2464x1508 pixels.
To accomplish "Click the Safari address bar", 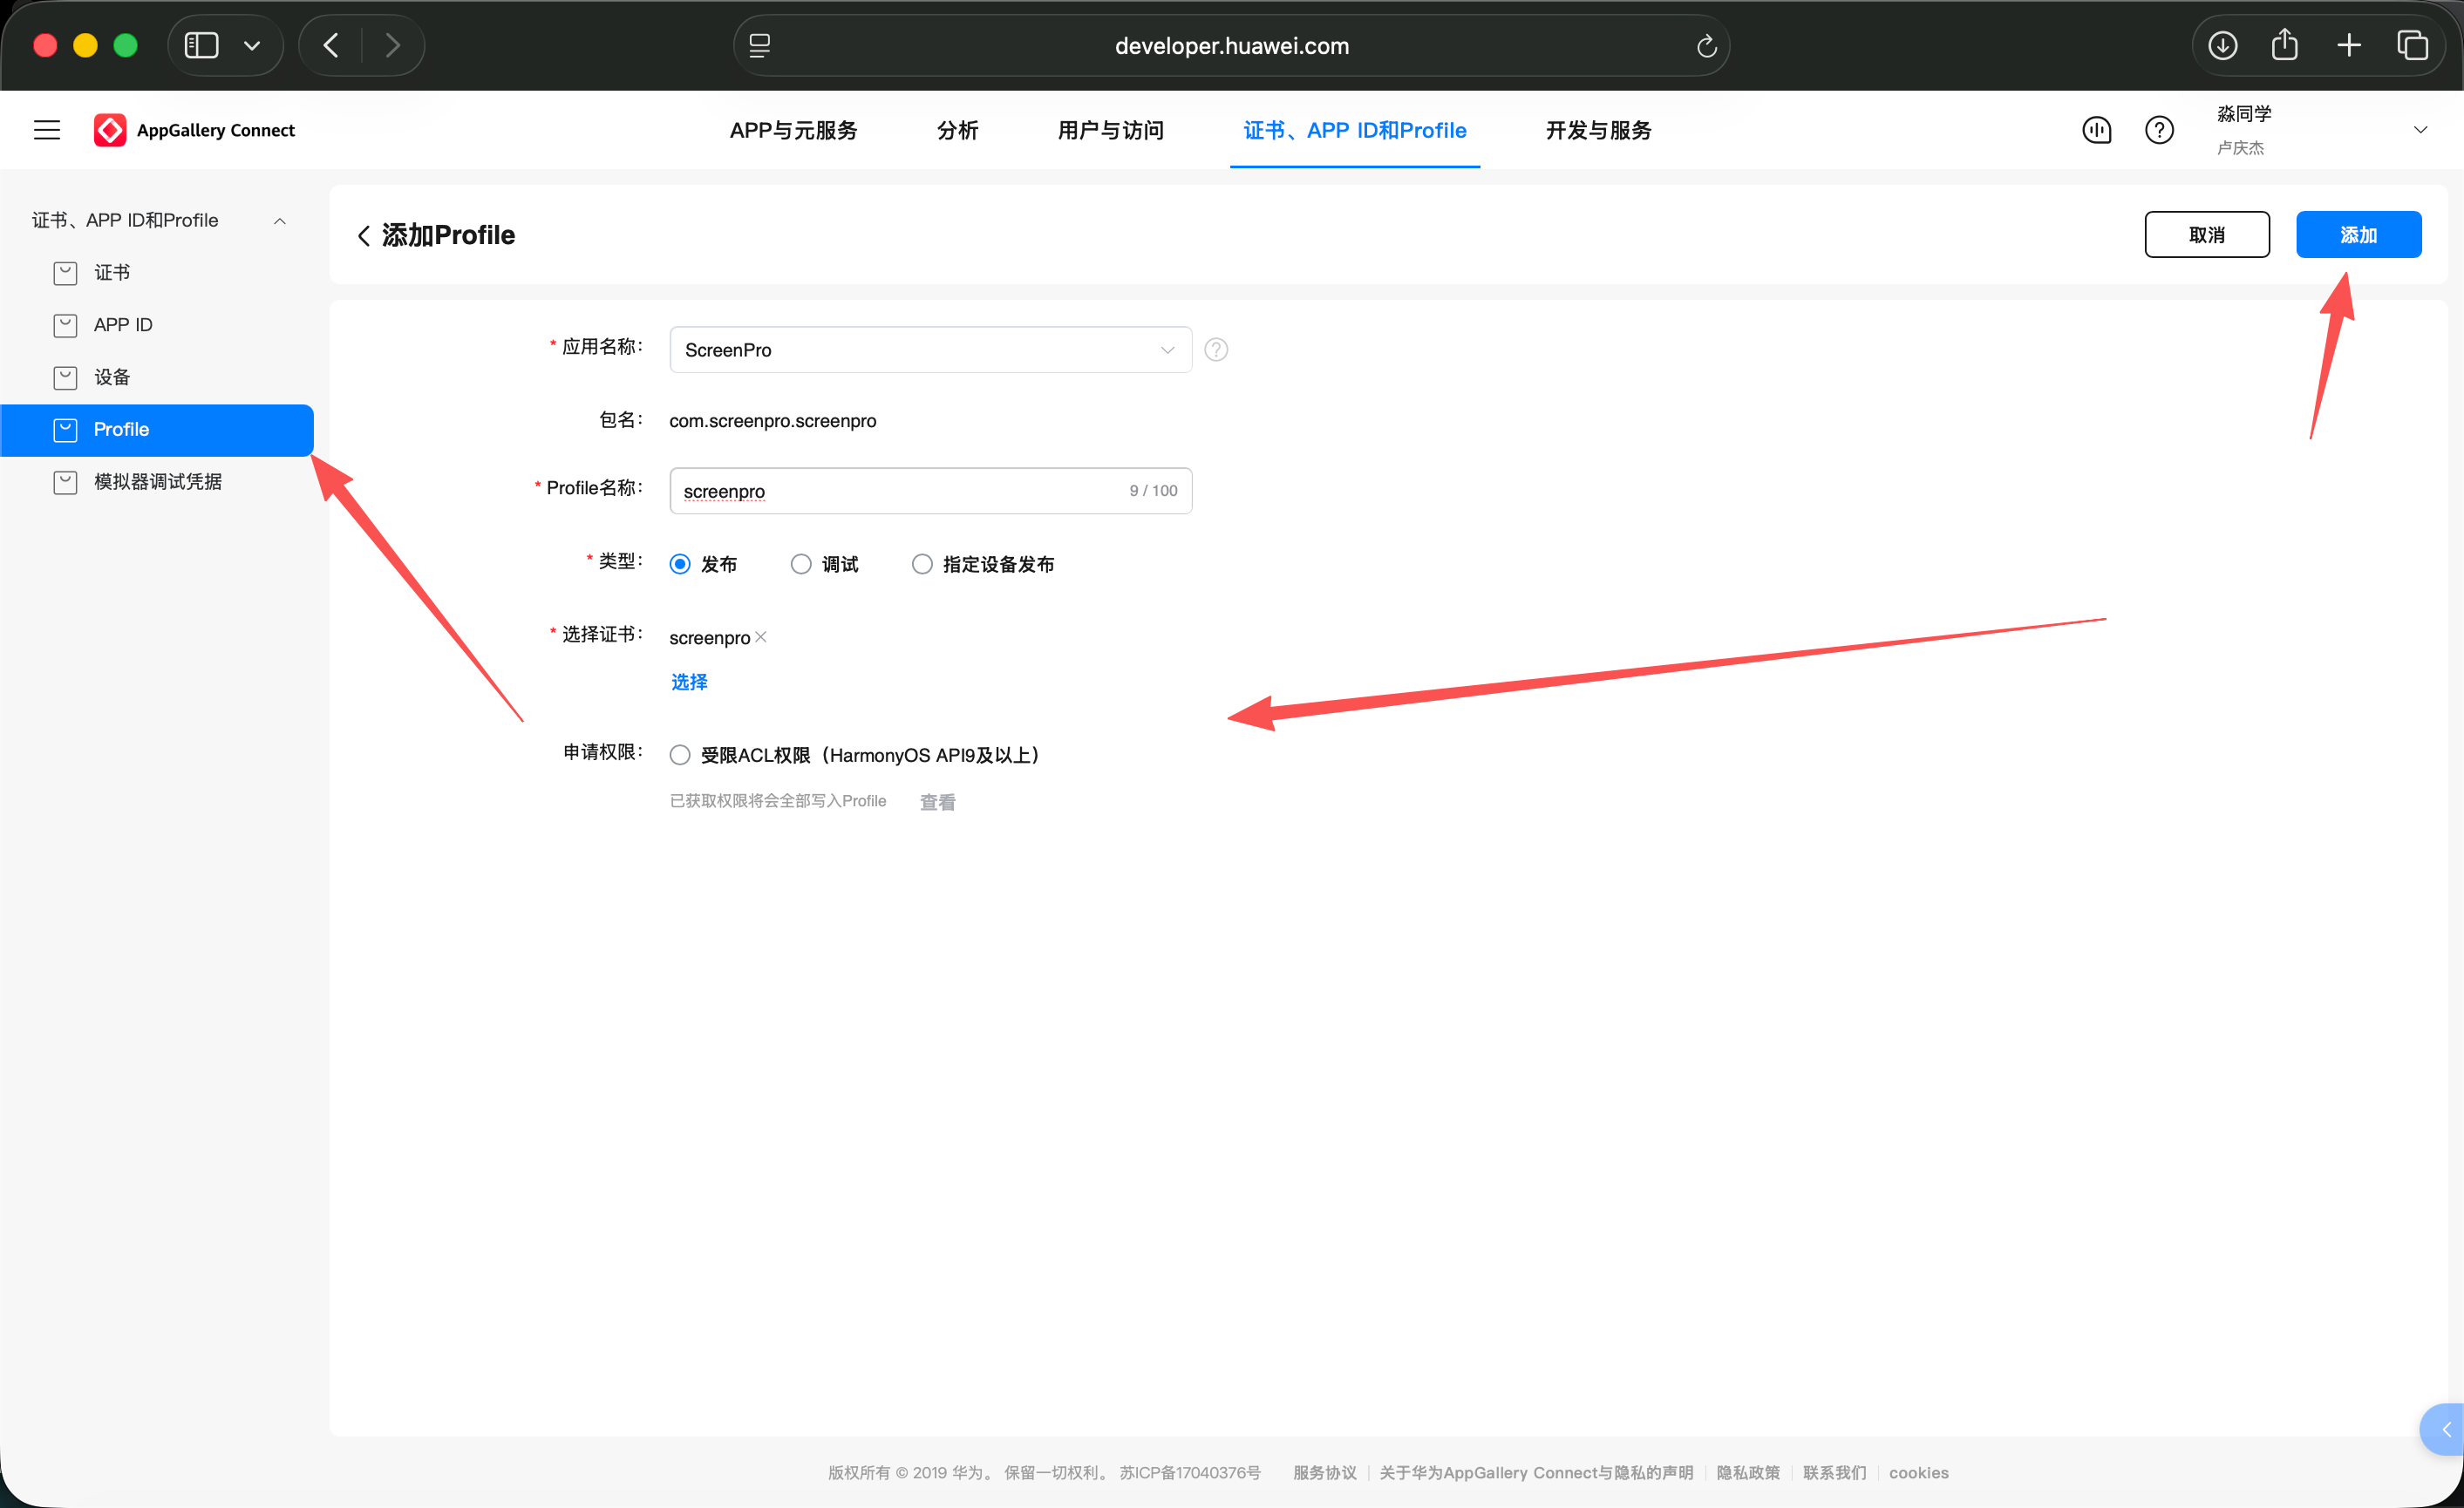I will (1231, 46).
